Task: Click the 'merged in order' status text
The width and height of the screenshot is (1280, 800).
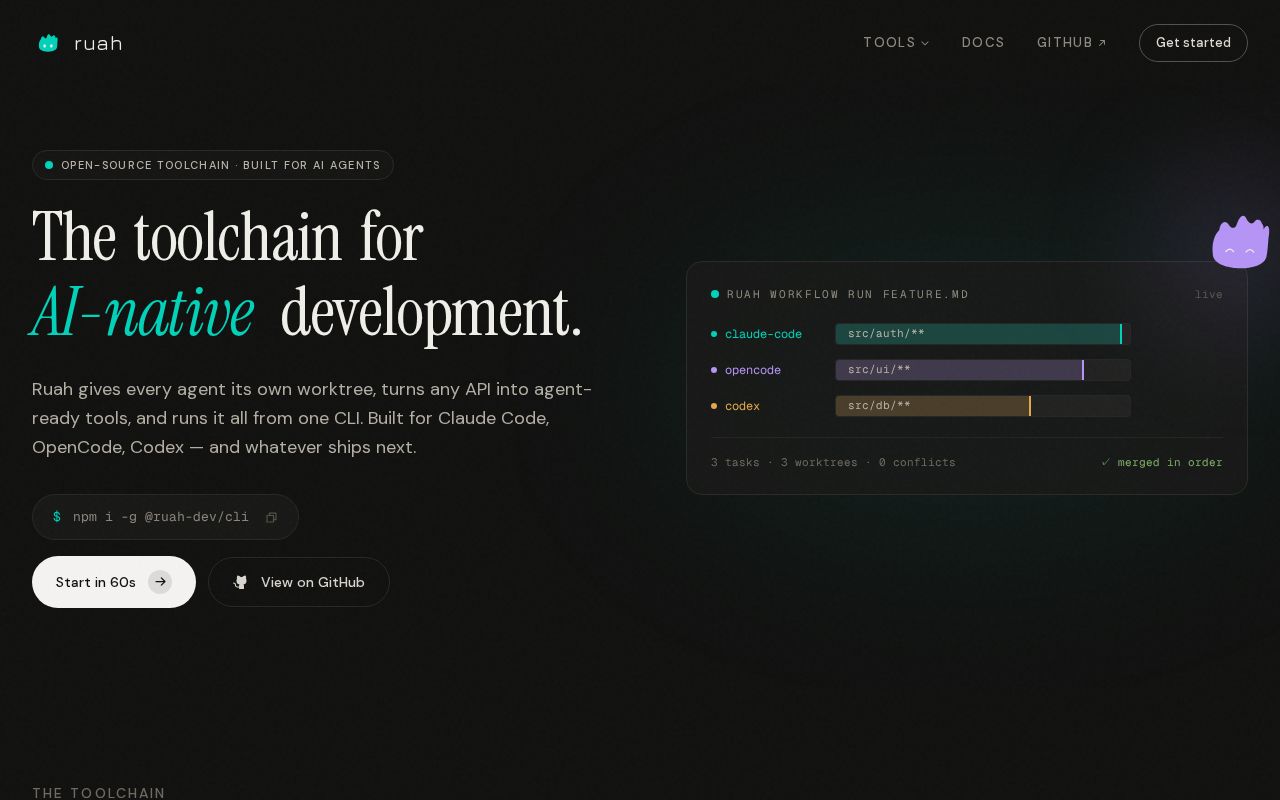Action: click(x=1170, y=462)
